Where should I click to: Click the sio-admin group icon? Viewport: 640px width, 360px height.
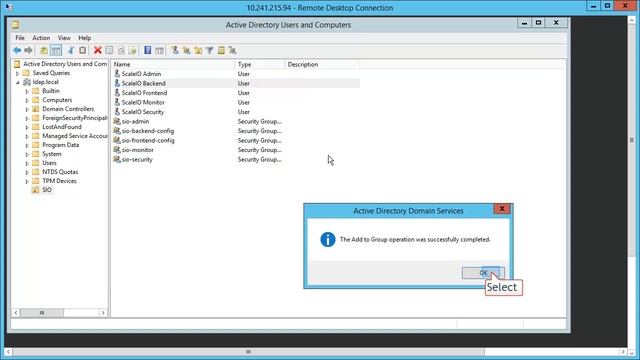pyautogui.click(x=117, y=121)
